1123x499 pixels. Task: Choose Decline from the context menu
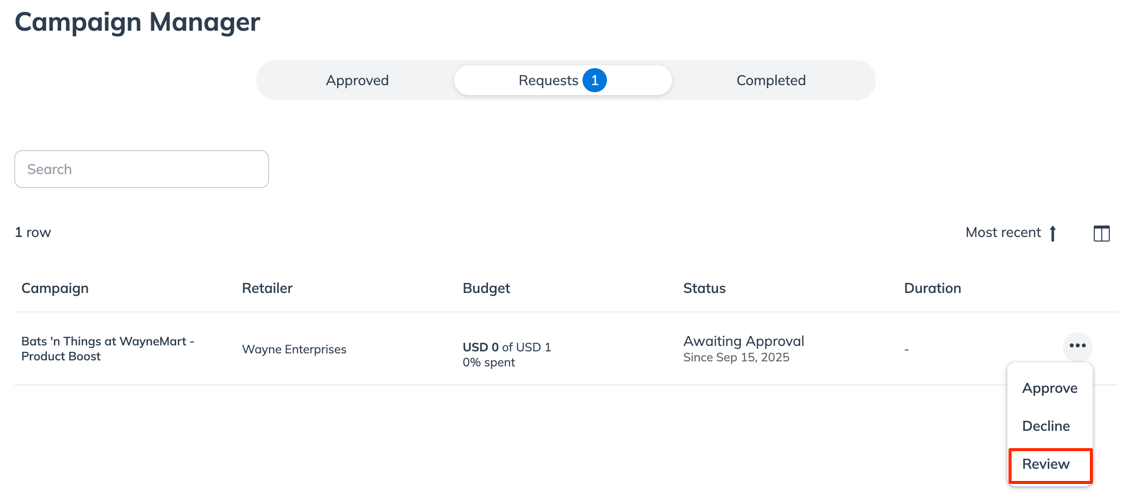1046,426
